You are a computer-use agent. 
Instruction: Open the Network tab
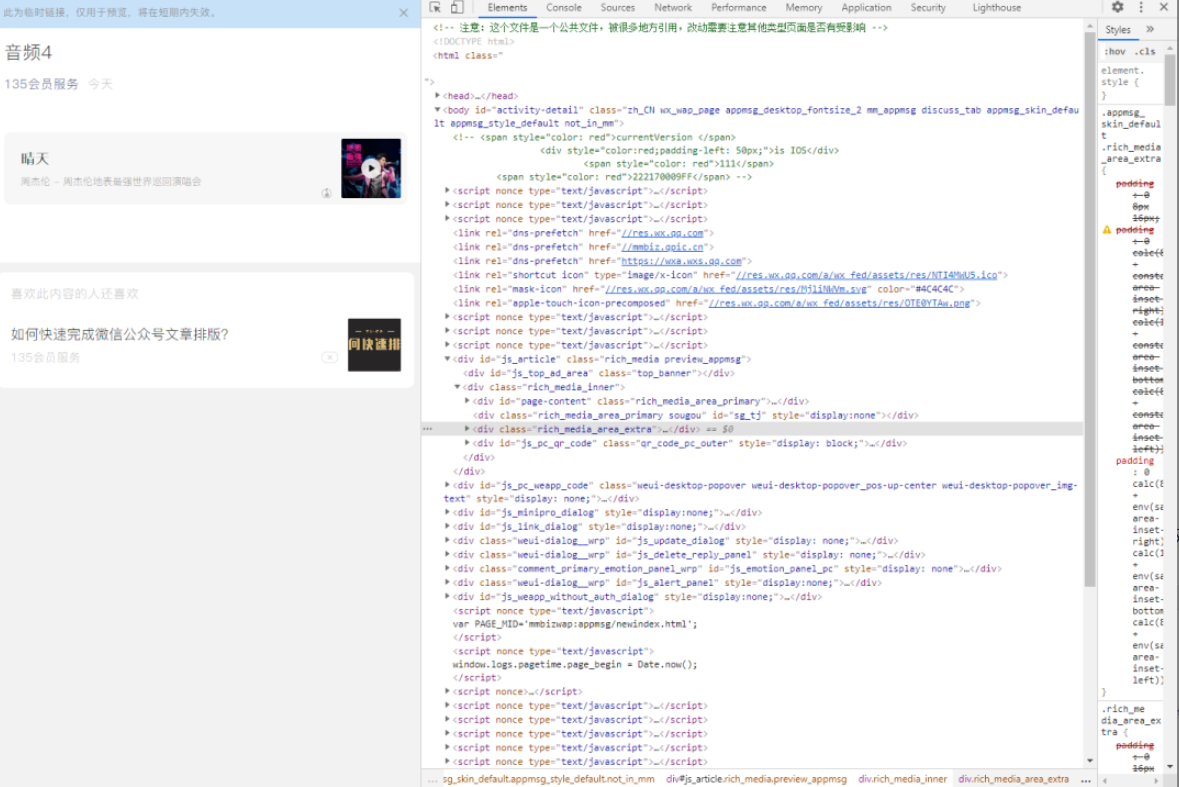tap(673, 8)
